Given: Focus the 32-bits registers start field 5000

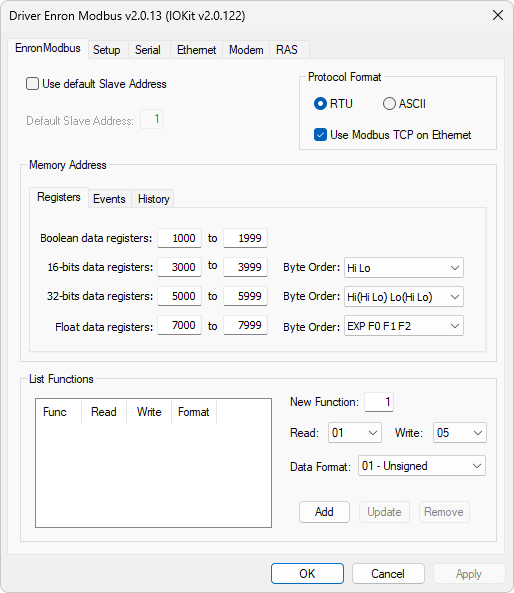Looking at the screenshot, I should coord(180,296).
